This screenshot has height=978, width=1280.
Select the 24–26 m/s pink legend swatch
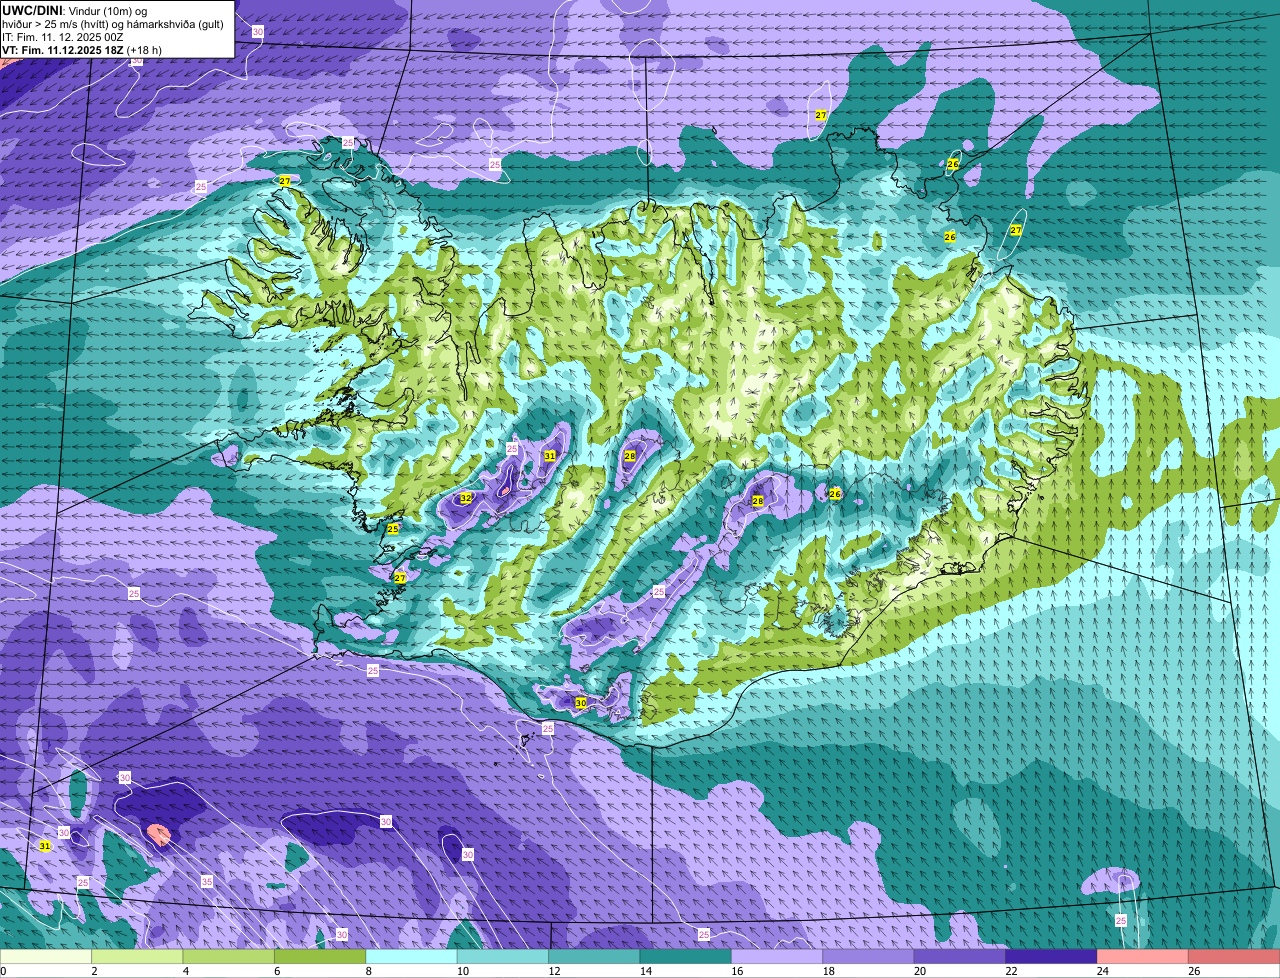[x=1144, y=957]
